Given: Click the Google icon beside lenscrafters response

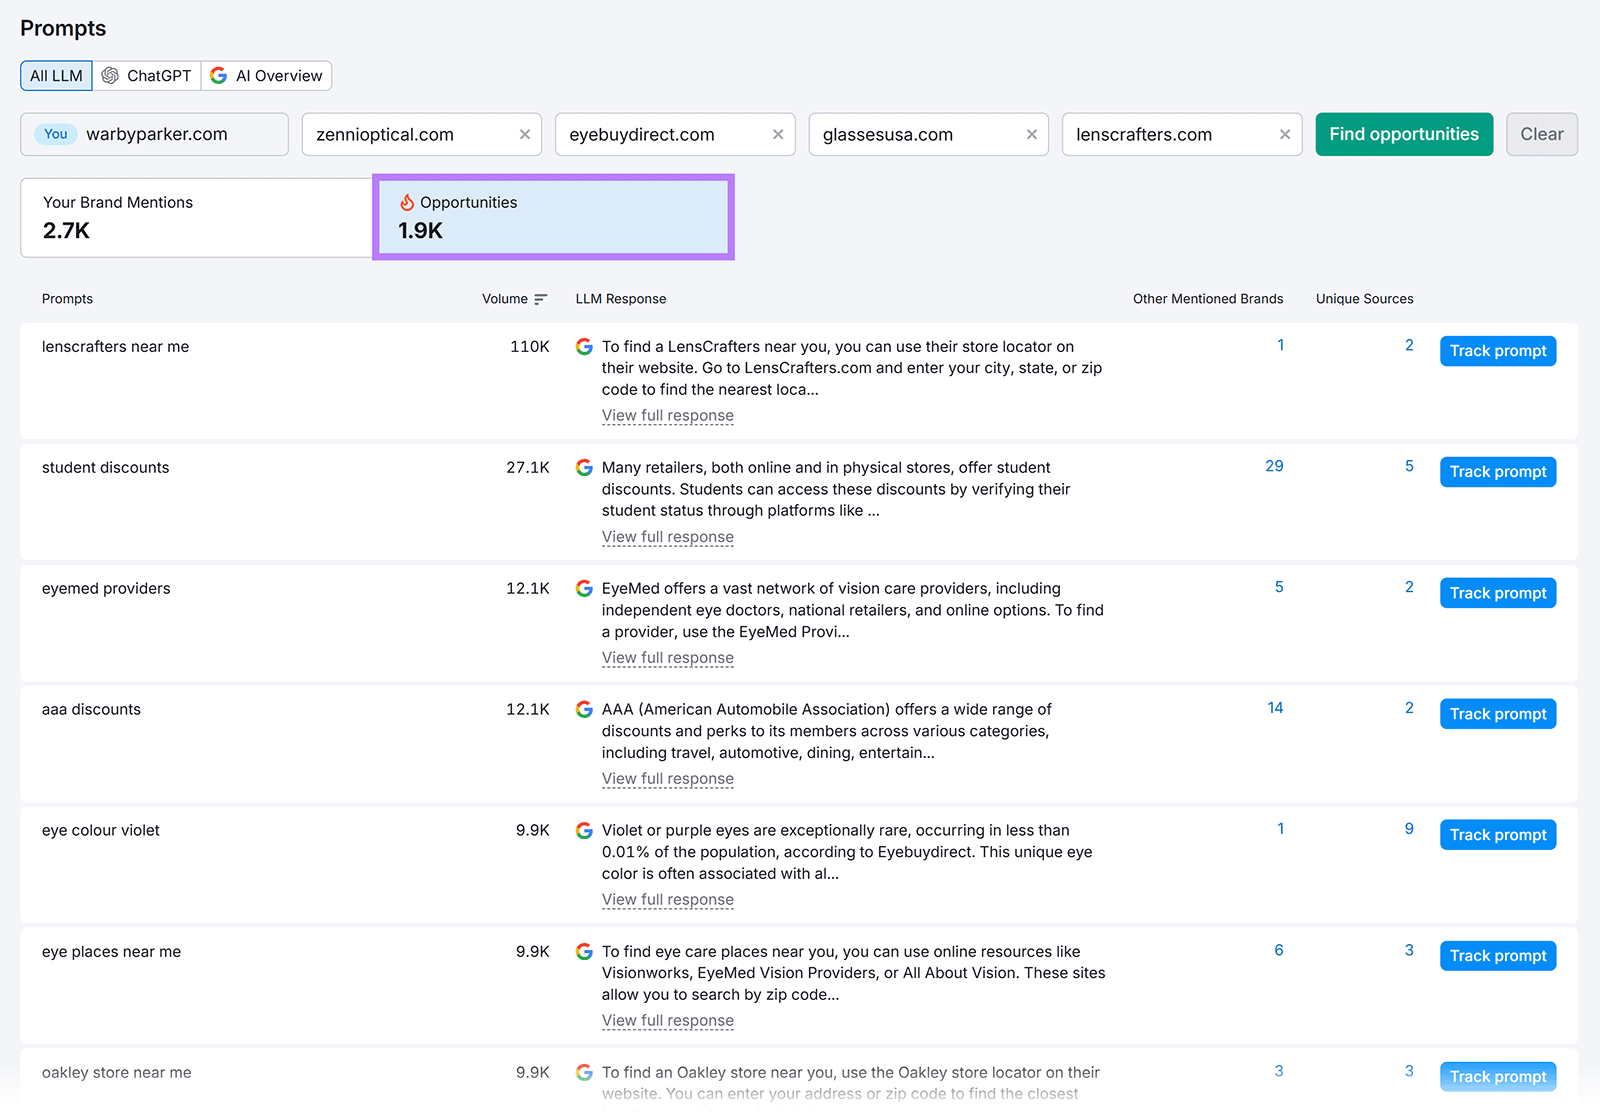Looking at the screenshot, I should tap(584, 347).
